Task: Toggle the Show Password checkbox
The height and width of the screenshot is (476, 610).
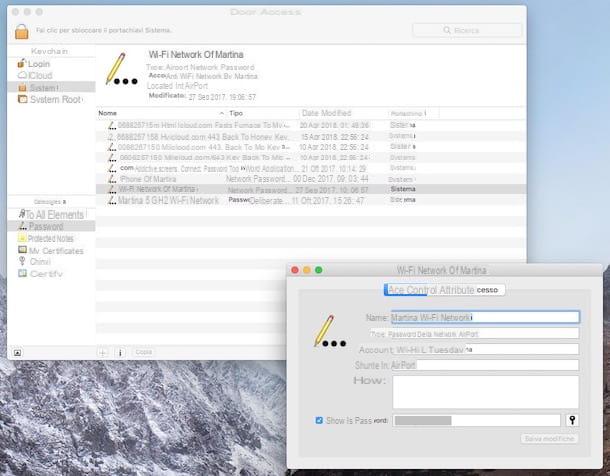Action: (x=319, y=420)
